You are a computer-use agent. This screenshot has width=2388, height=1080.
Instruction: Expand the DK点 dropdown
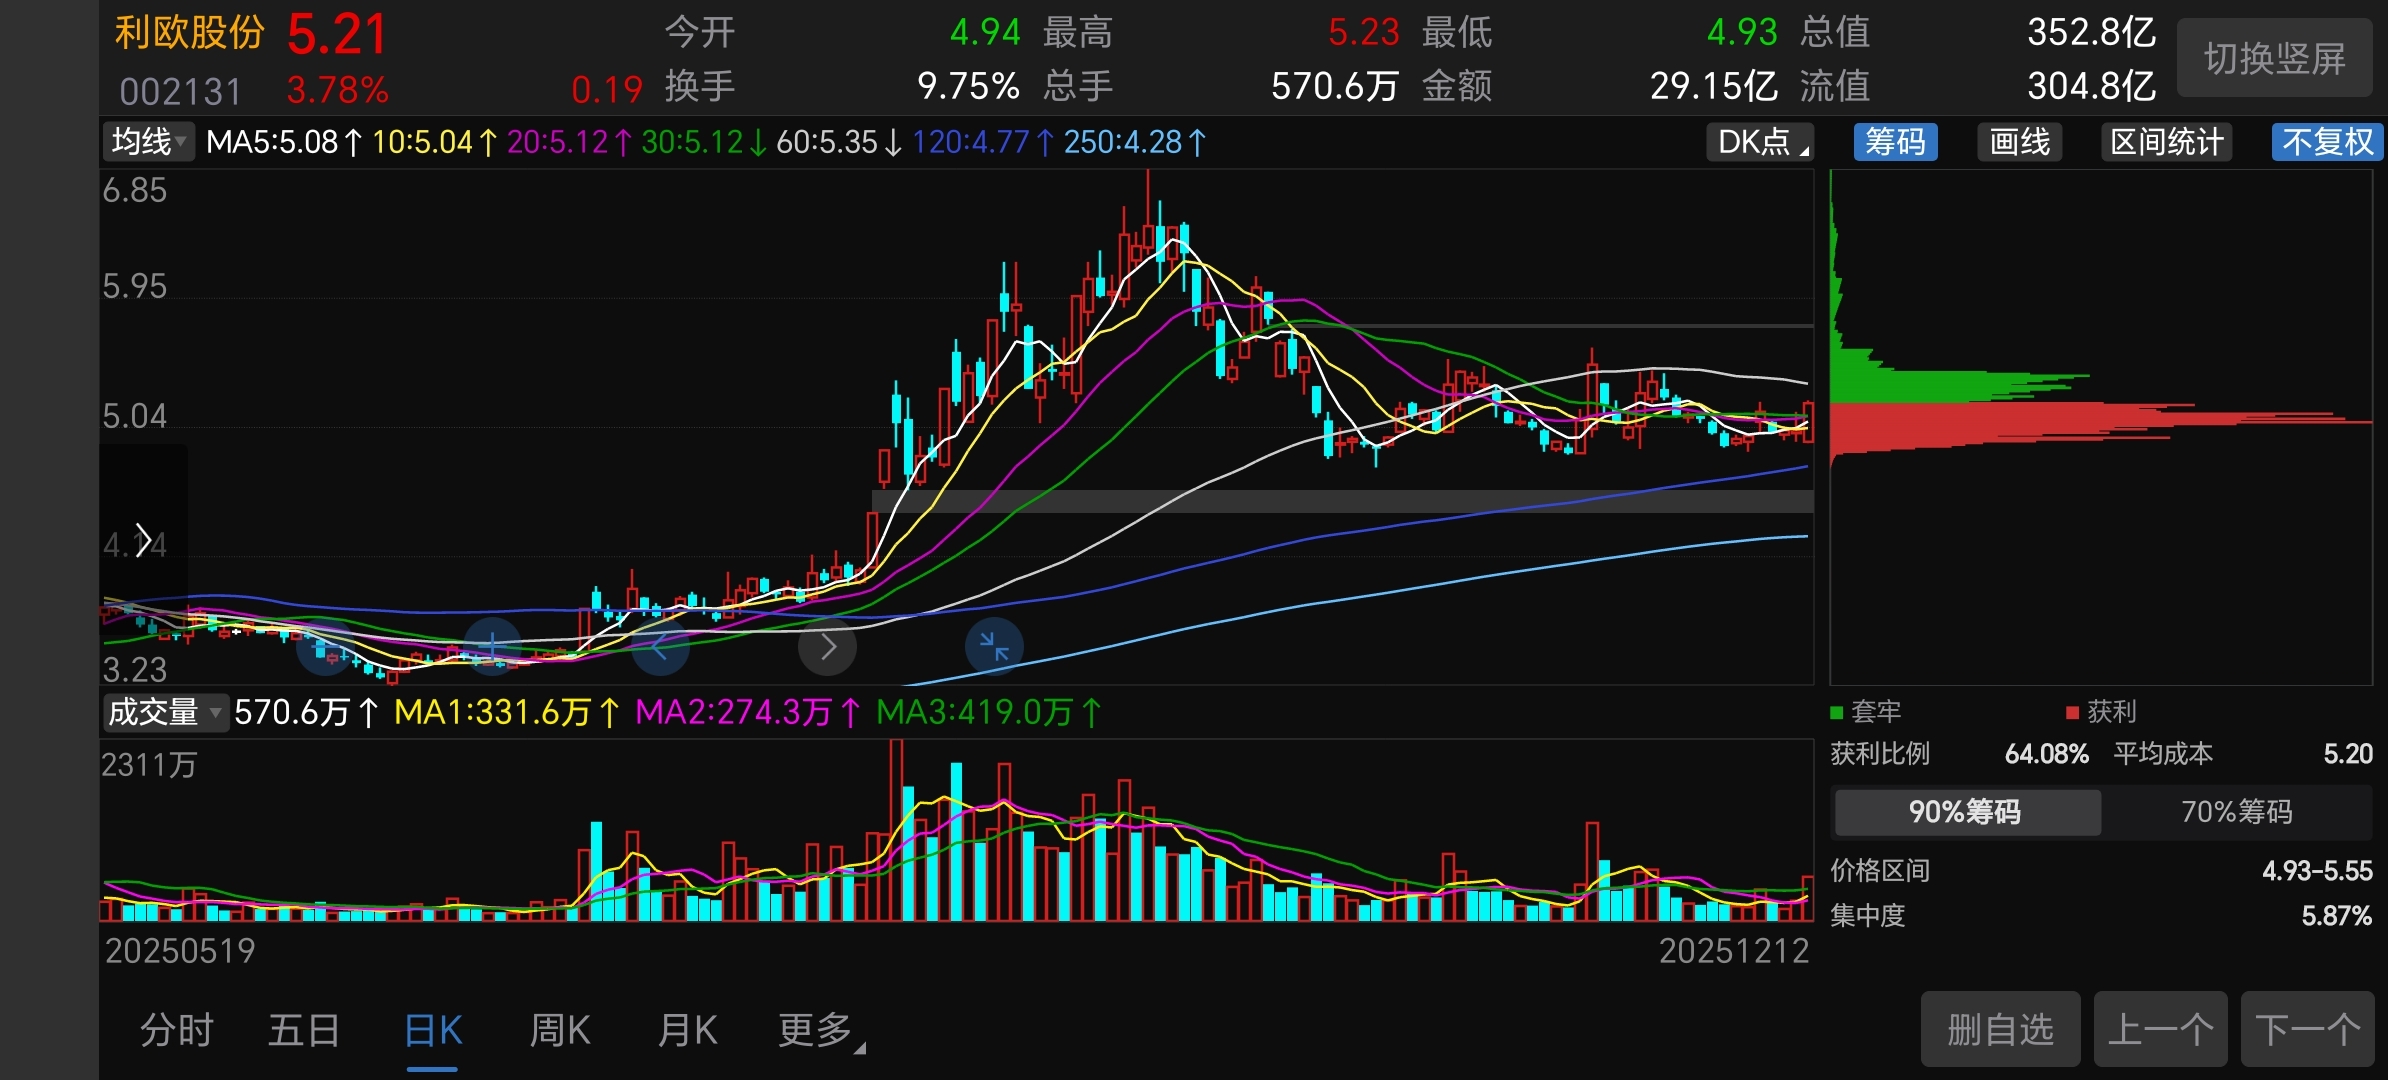1760,142
